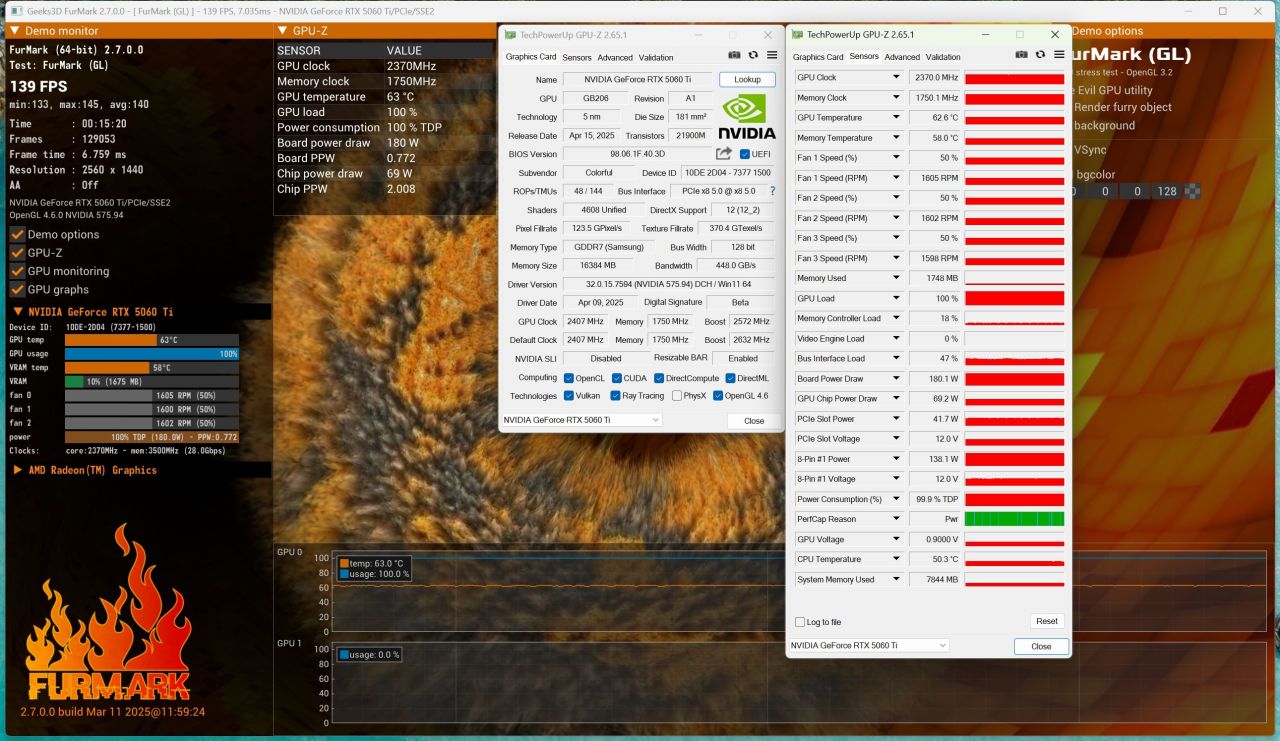Image resolution: width=1280 pixels, height=741 pixels.
Task: Click the bgcolor alpha value 128
Action: coord(1166,191)
